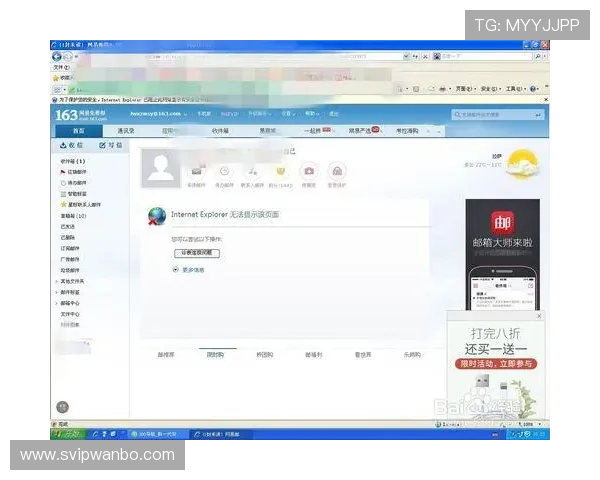Image resolution: width=600 pixels, height=480 pixels.
Task: Click the print icon in command bar
Action: [x=442, y=89]
